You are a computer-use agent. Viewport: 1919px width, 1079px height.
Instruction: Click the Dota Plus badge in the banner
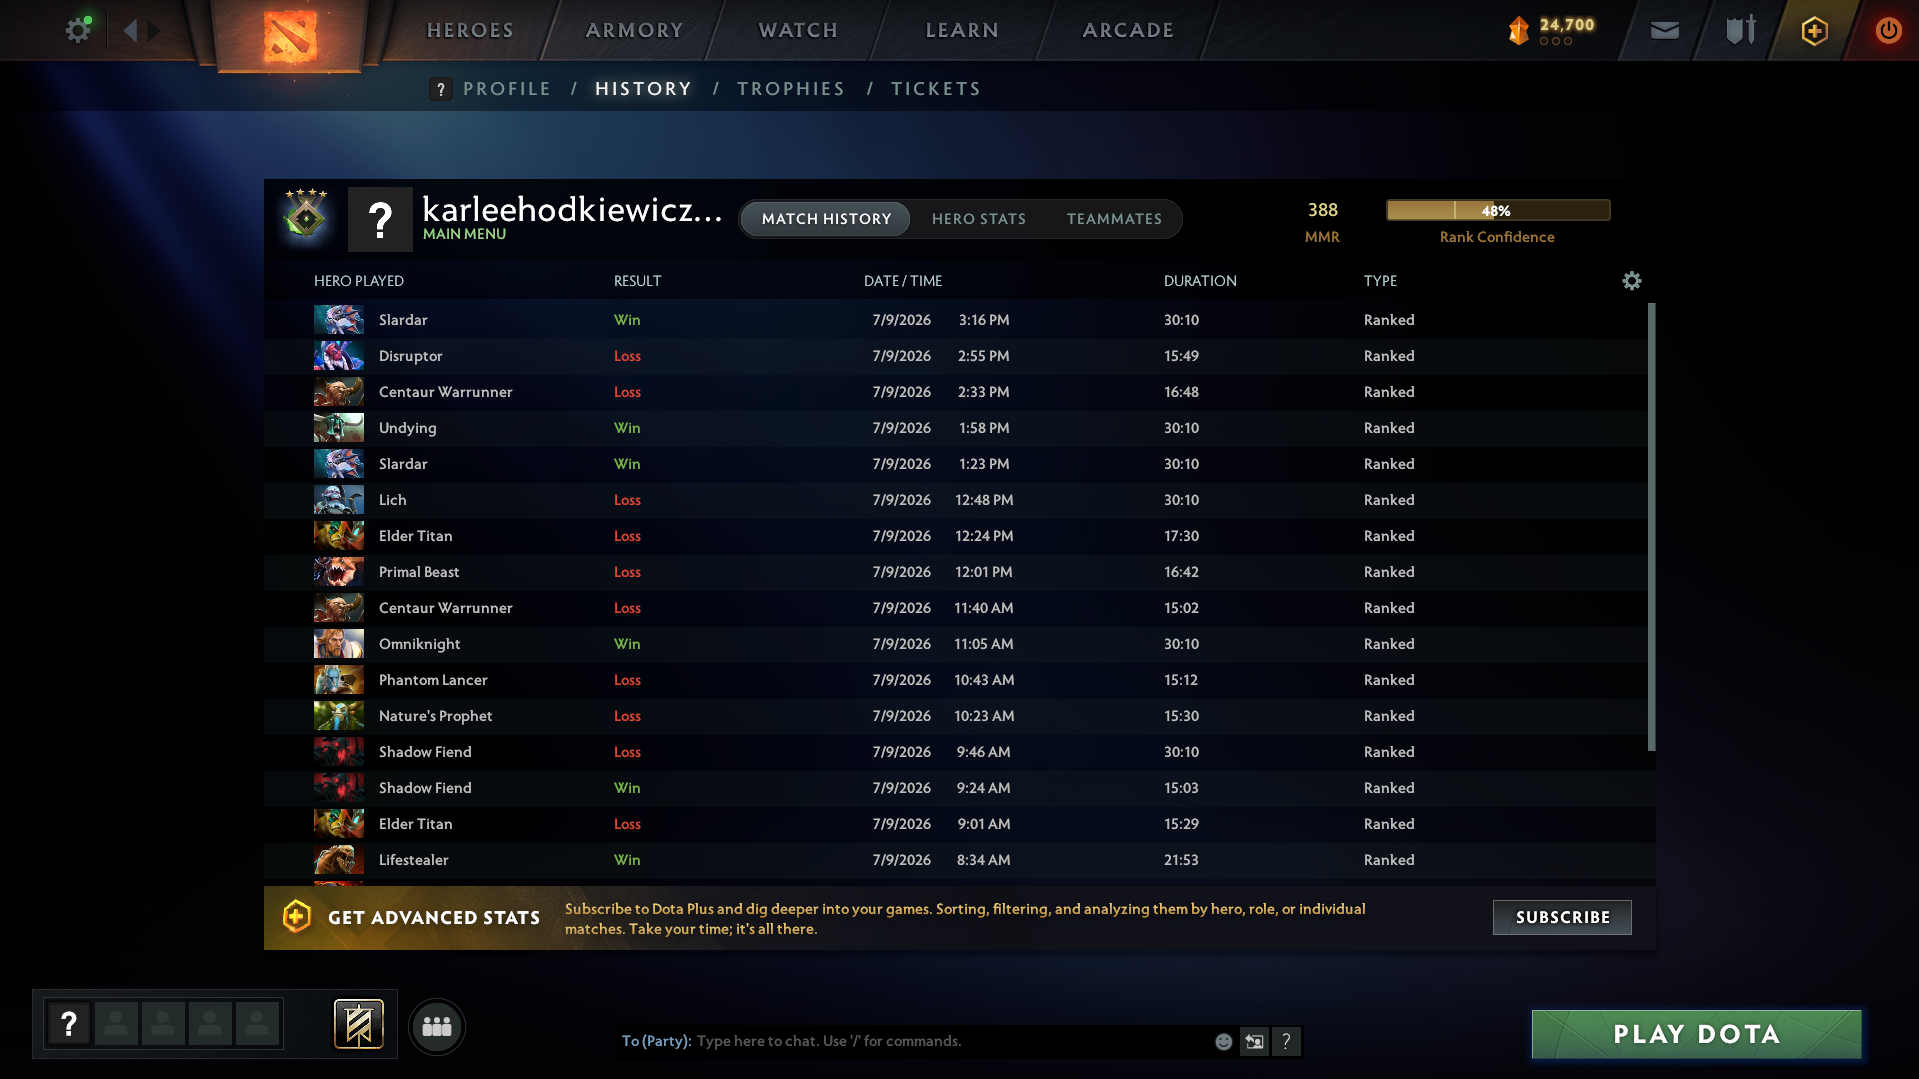click(x=297, y=917)
